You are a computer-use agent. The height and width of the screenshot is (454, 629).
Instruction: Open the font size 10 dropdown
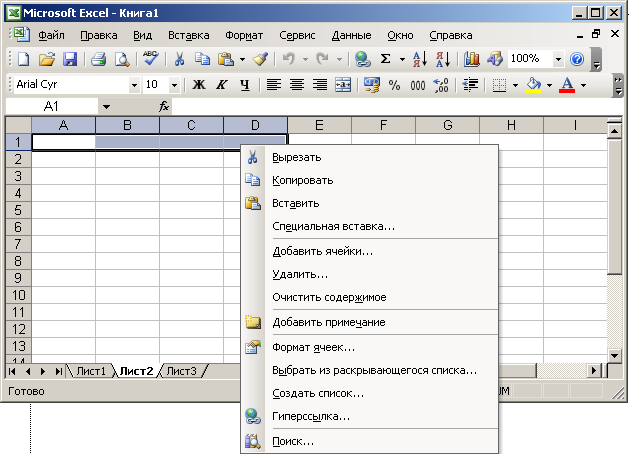[174, 85]
